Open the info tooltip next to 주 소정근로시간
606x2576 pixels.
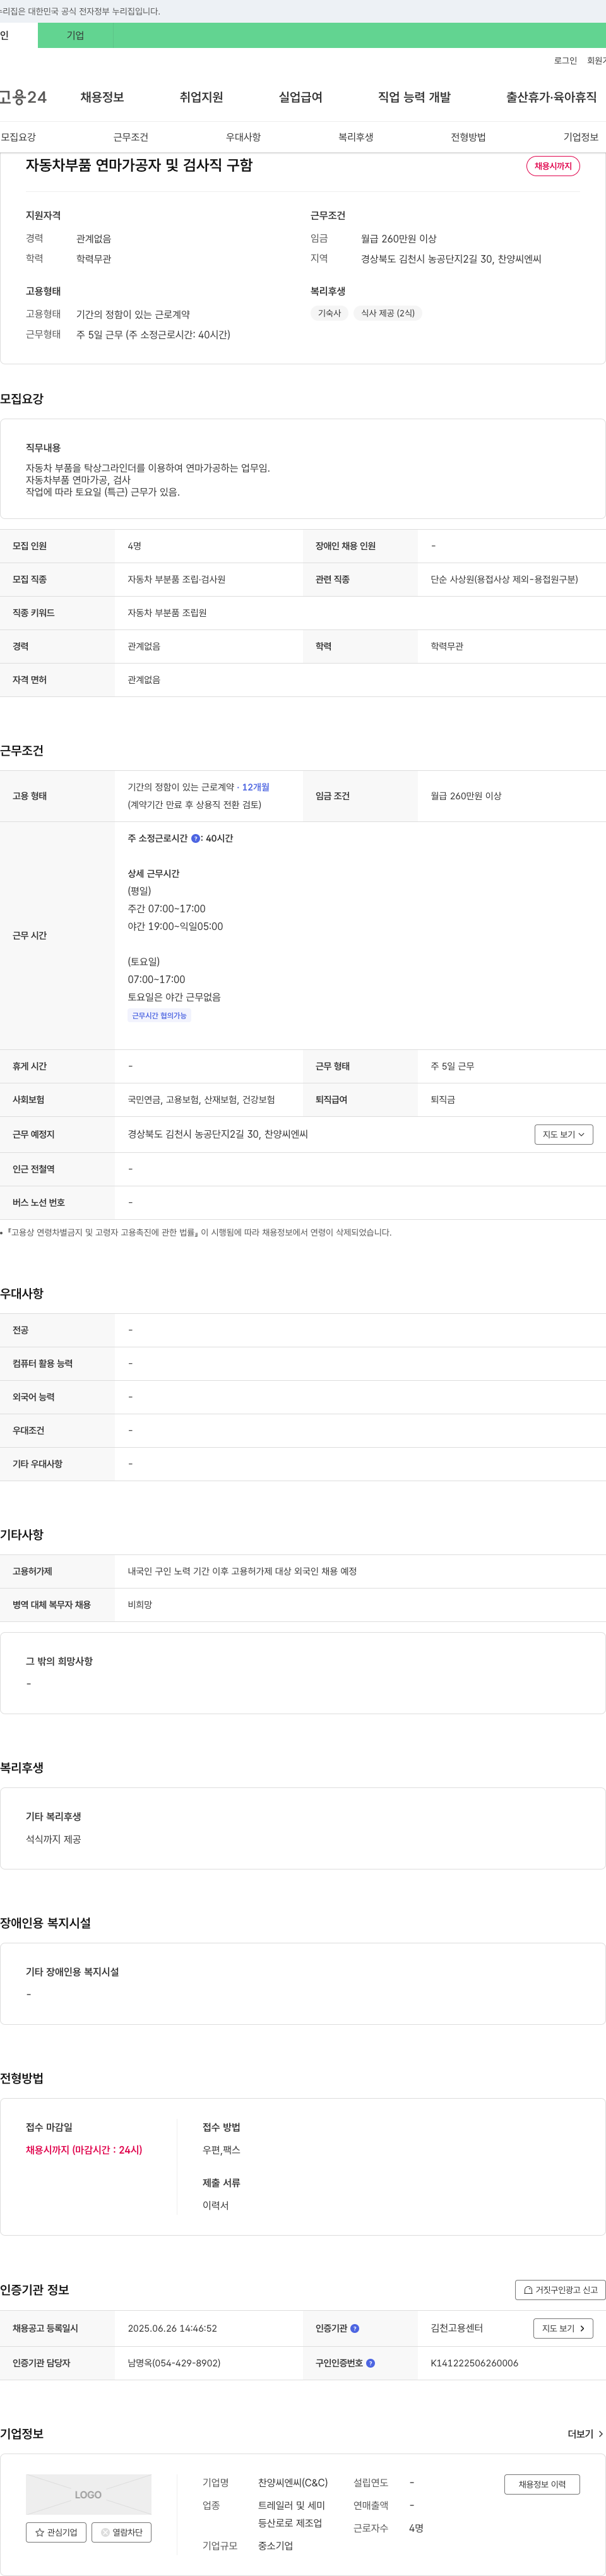click(195, 838)
